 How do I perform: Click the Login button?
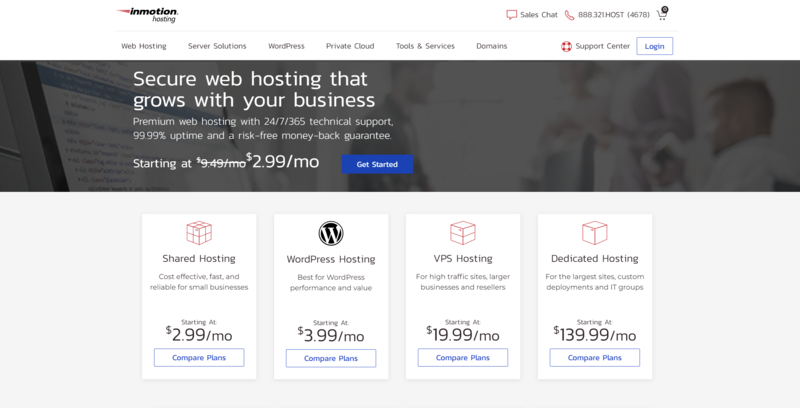(x=655, y=46)
